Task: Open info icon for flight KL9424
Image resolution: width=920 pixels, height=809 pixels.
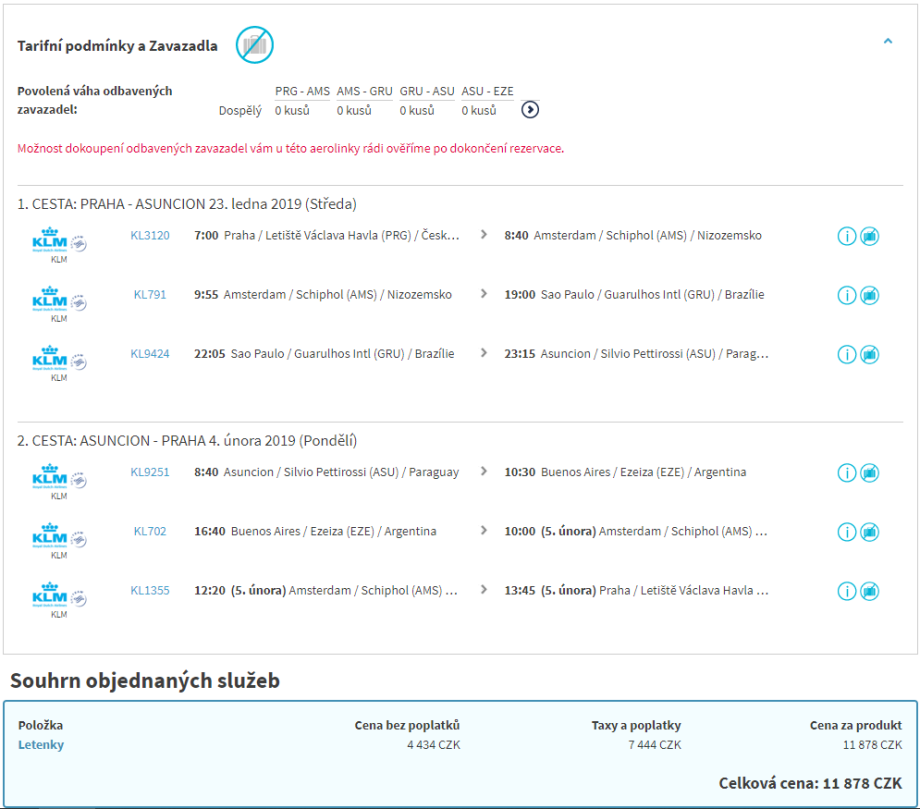Action: pyautogui.click(x=846, y=355)
